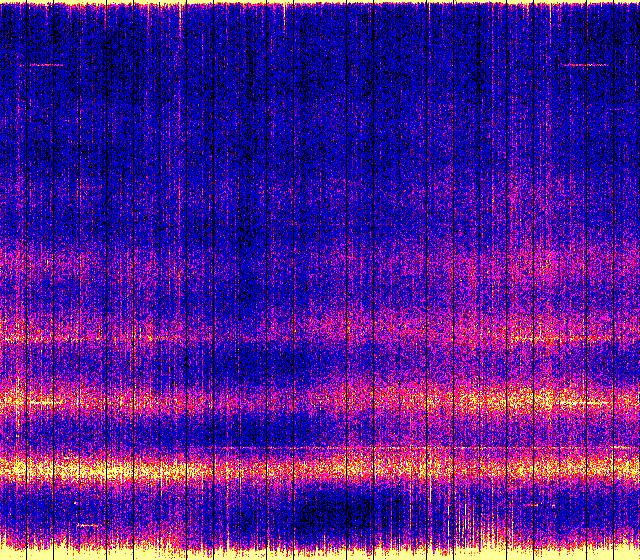640x560 pixels.
Task: Click the lowest thick orange-yellow horizontal band
Action: coord(320,466)
